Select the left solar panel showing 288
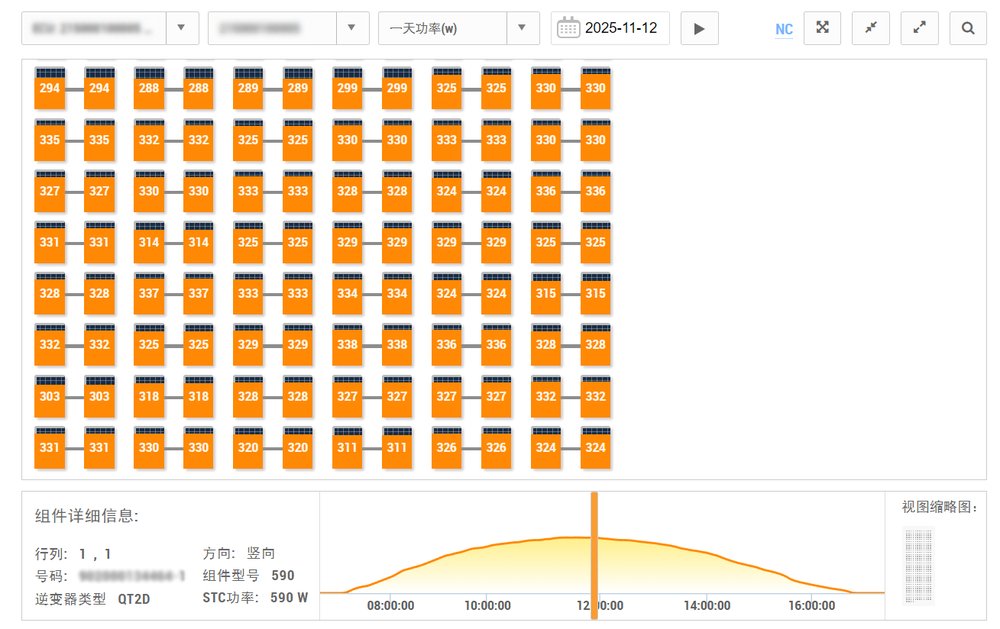Image resolution: width=1000 pixels, height=629 pixels. [149, 89]
